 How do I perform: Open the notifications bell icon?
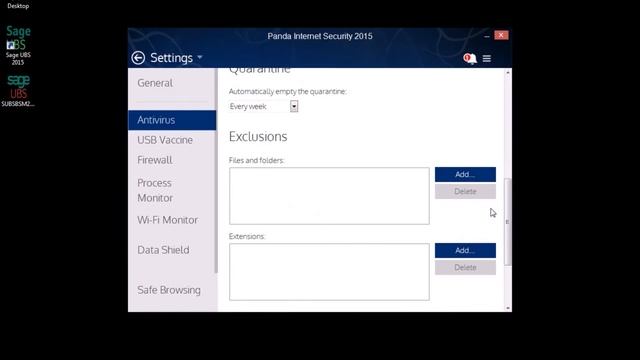(x=470, y=58)
